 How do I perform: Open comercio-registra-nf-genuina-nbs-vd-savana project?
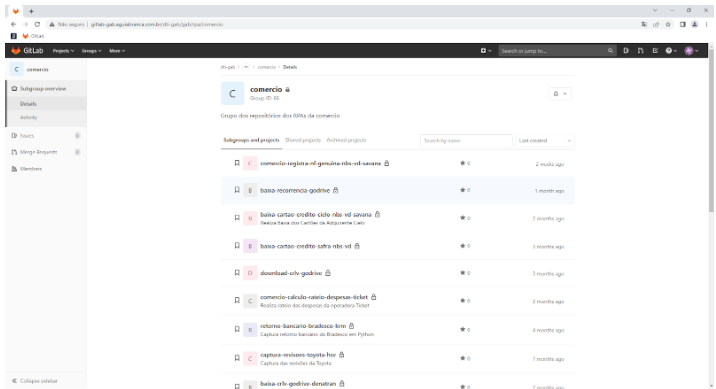click(320, 163)
